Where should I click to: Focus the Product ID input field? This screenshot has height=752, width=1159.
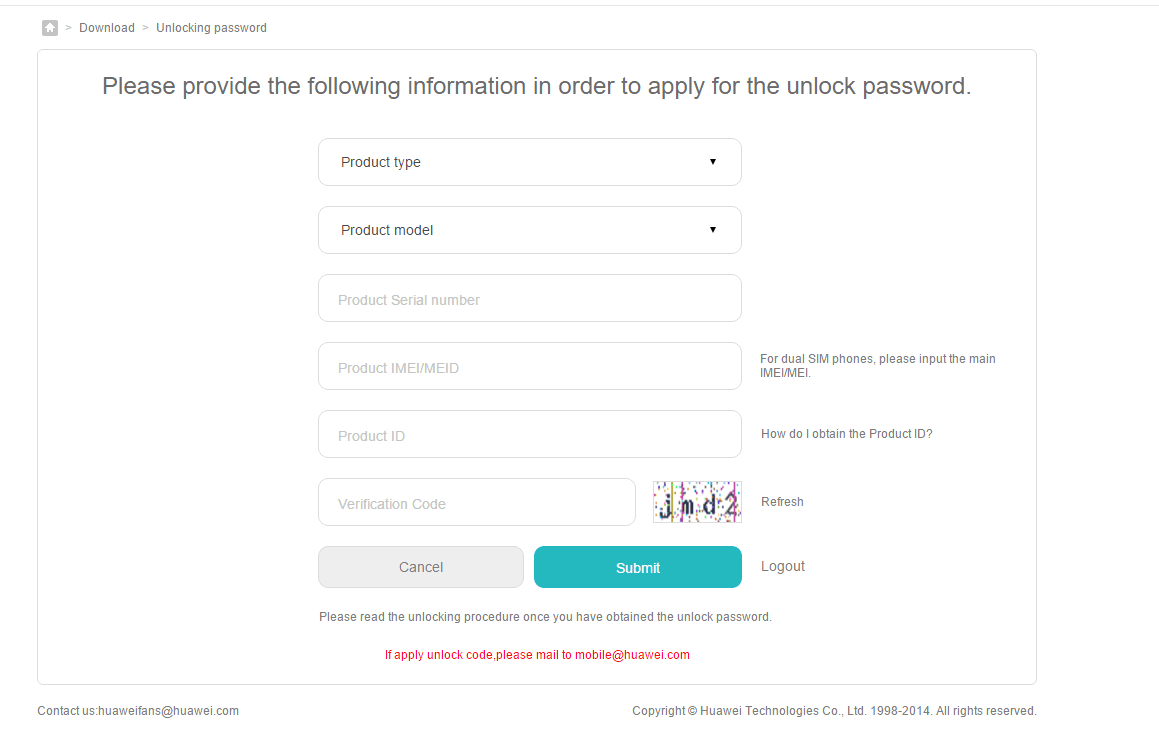click(x=530, y=434)
